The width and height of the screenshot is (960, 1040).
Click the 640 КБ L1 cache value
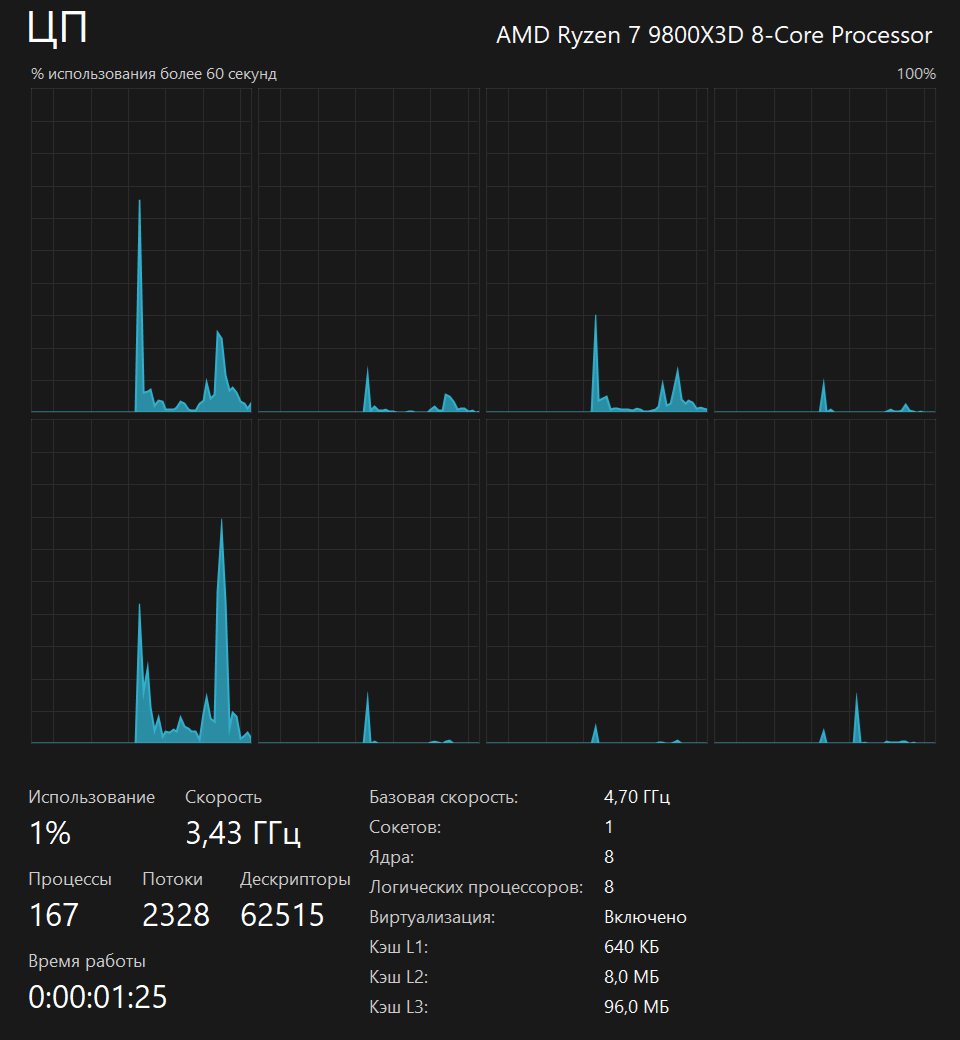632,947
